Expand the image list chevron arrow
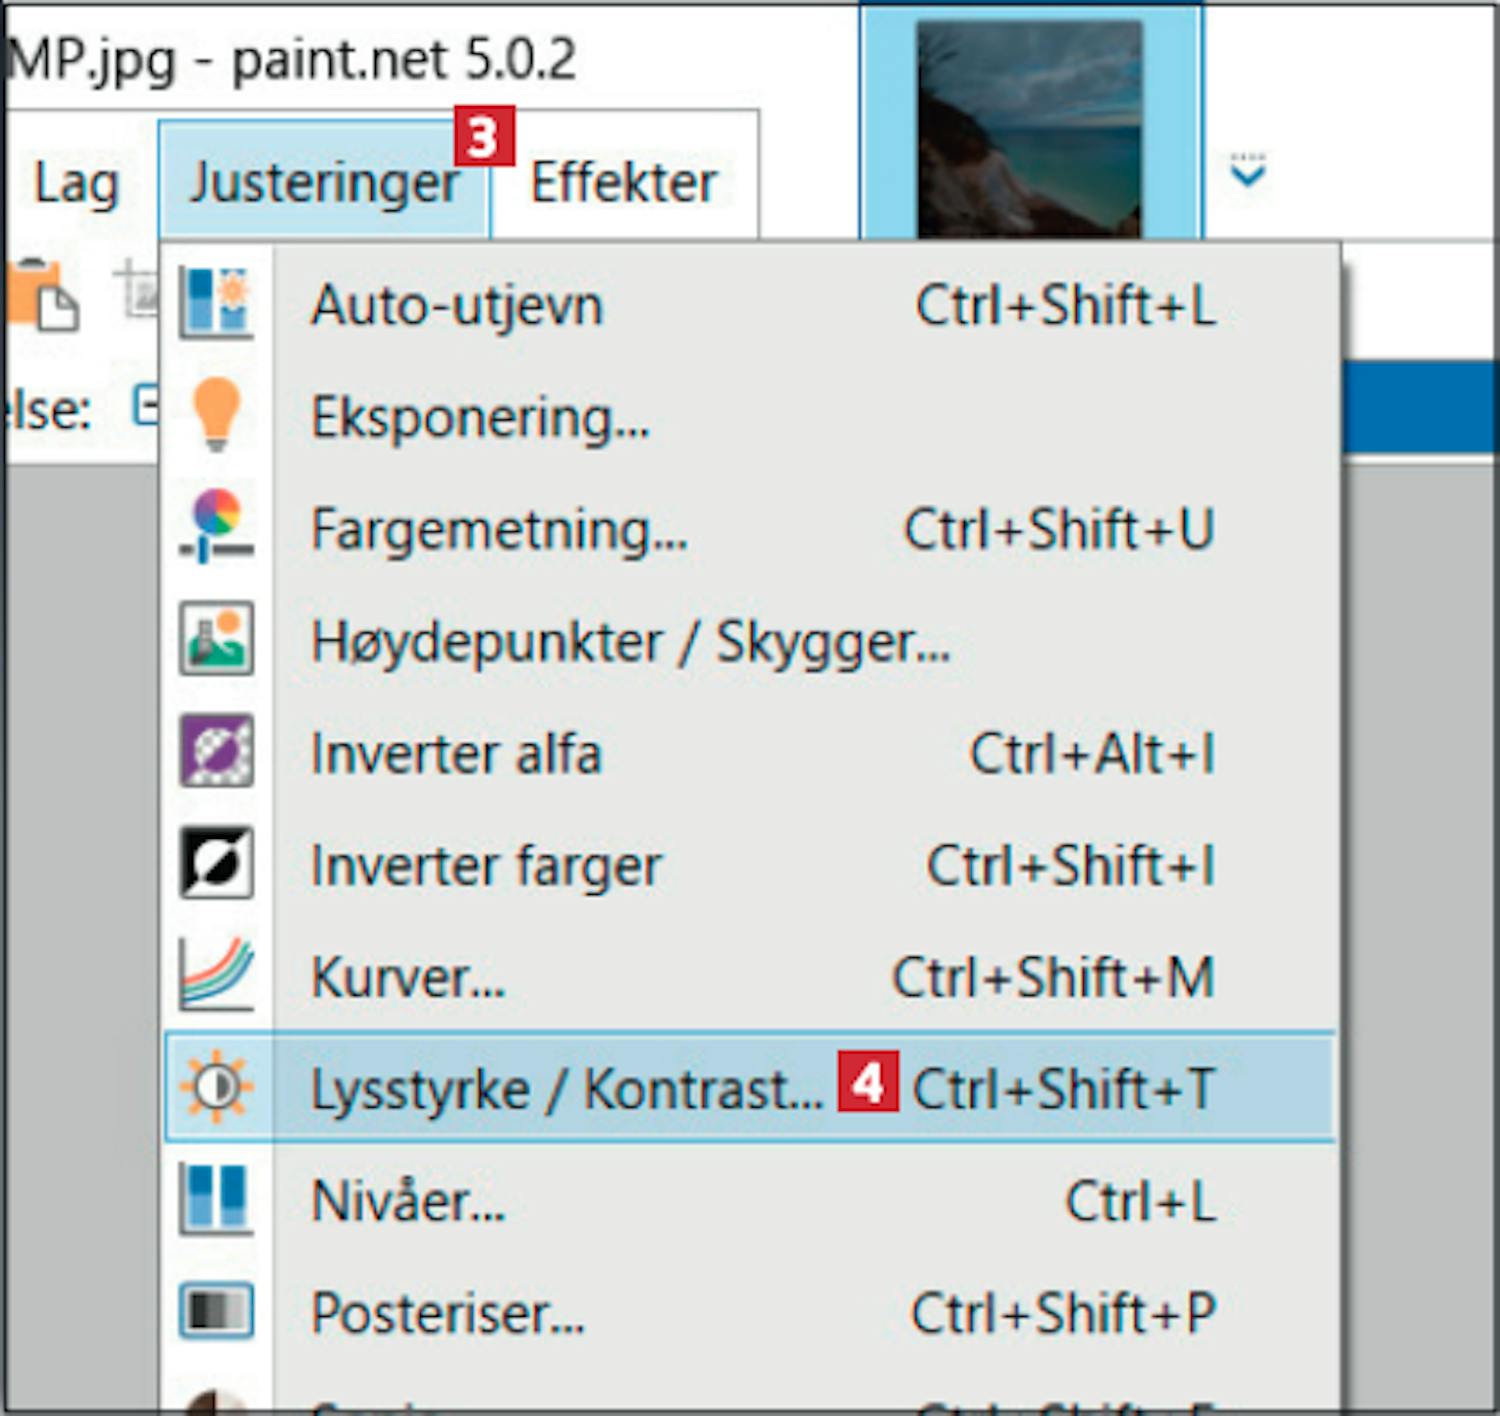 1247,171
